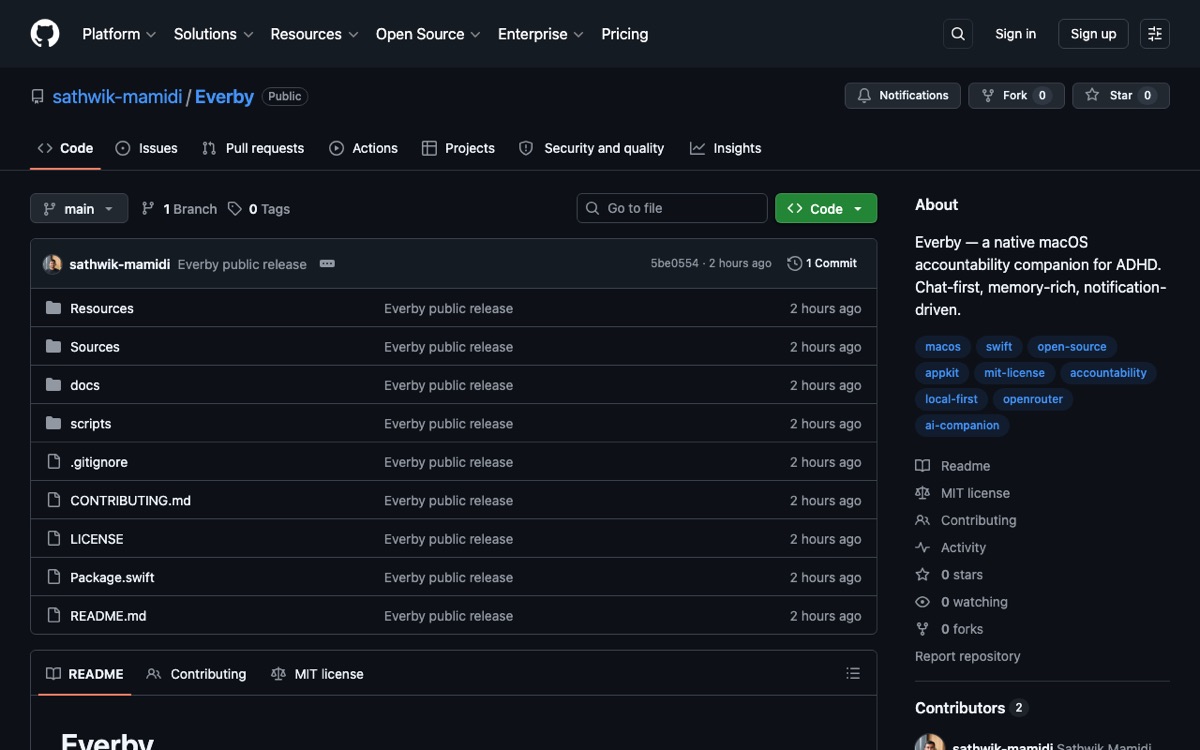Click the docs folder icon

[x=54, y=385]
